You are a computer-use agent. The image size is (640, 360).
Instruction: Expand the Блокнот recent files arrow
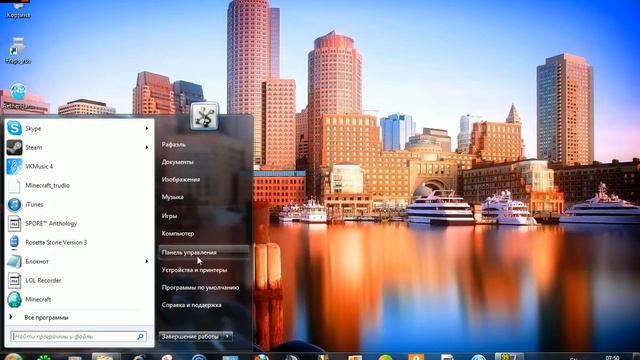tap(147, 261)
